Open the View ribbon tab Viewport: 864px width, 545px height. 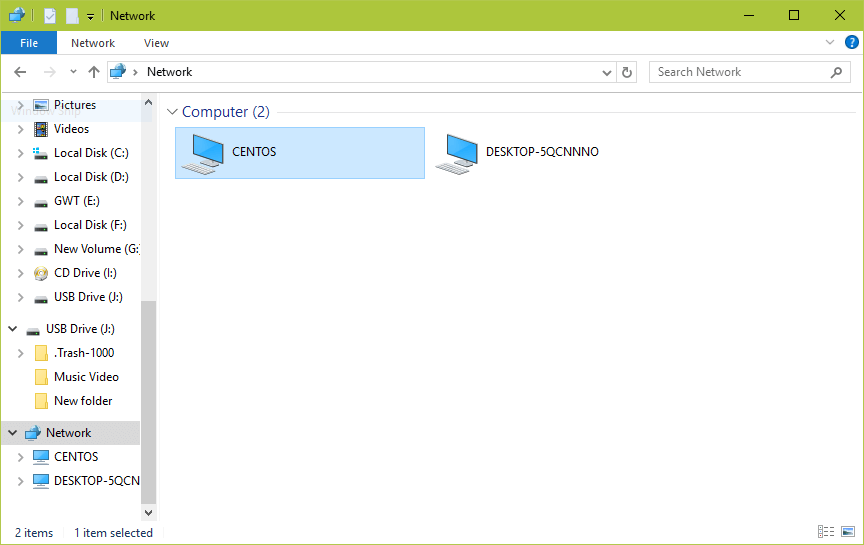156,43
